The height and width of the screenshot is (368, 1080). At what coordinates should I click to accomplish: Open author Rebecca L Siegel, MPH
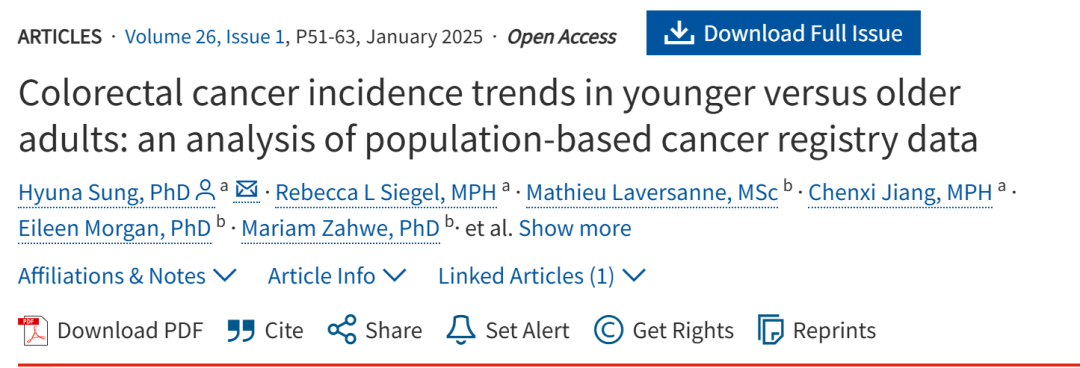pyautogui.click(x=386, y=193)
